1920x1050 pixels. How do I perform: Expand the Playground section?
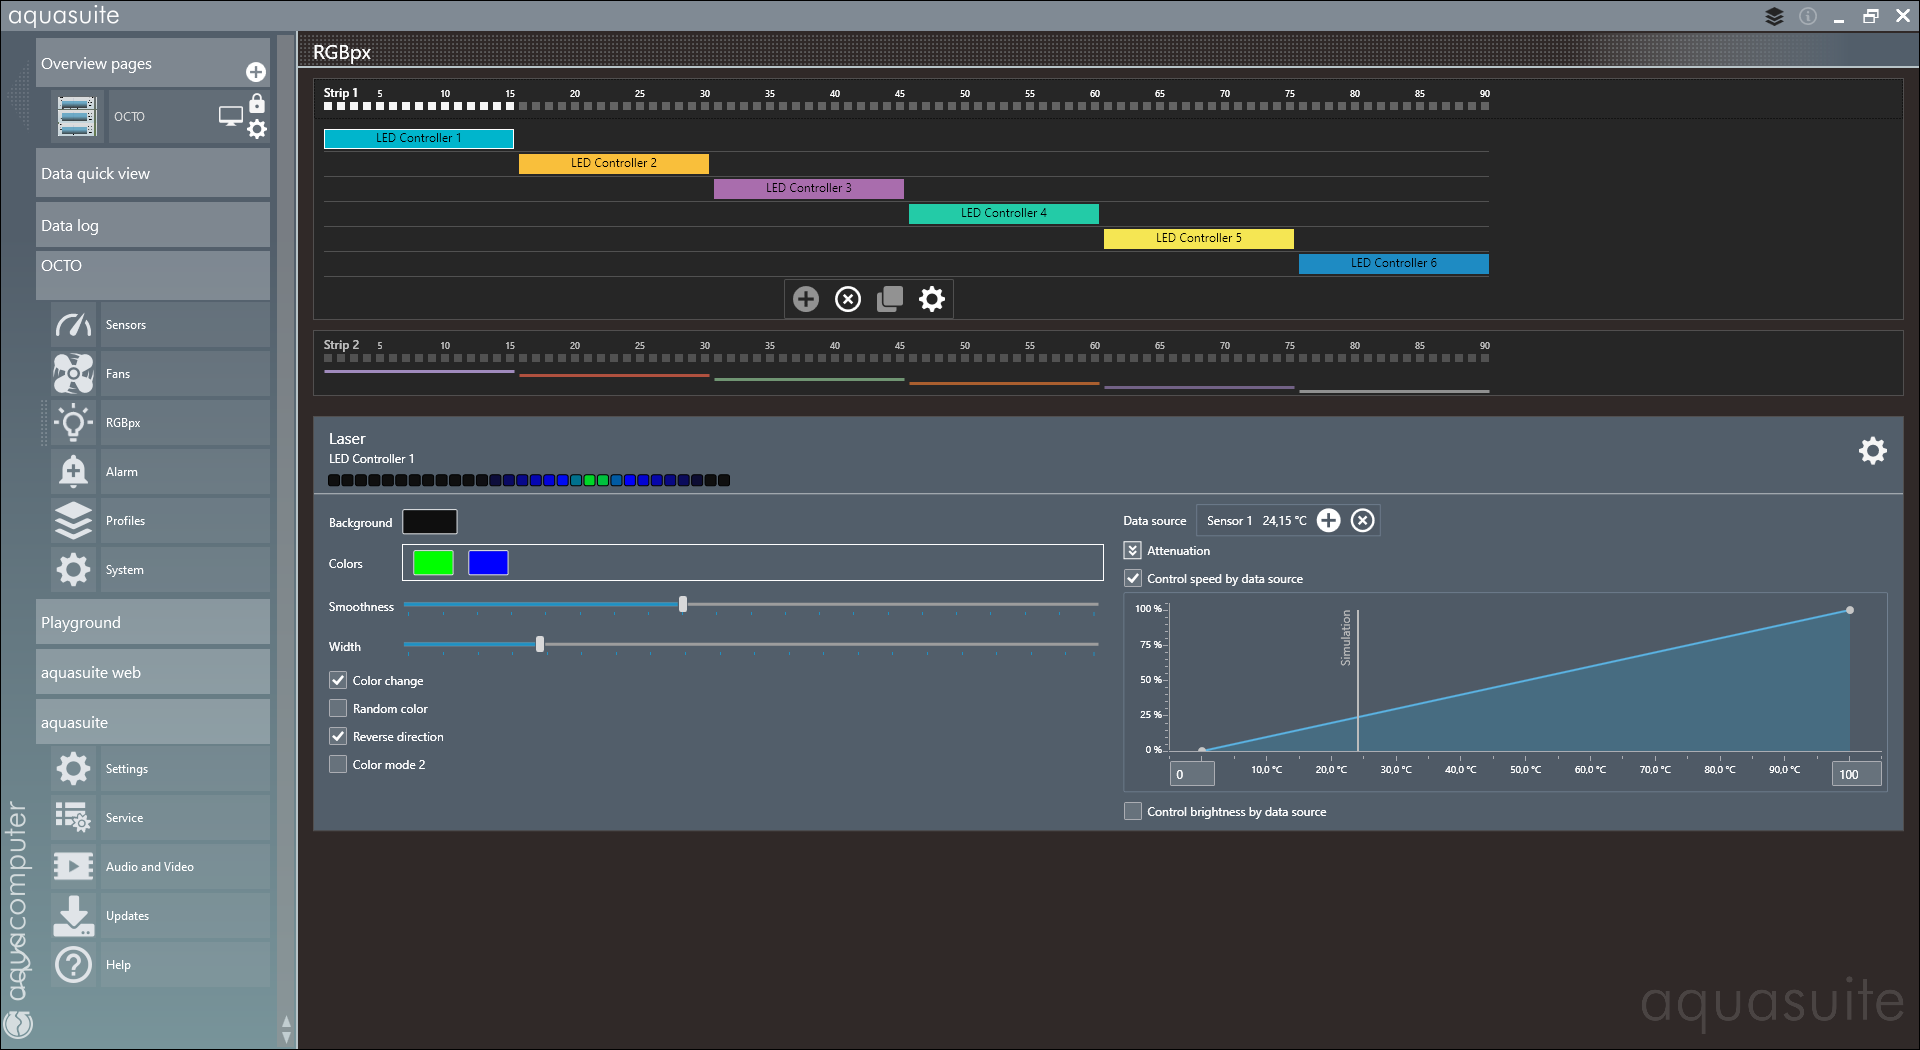[153, 622]
